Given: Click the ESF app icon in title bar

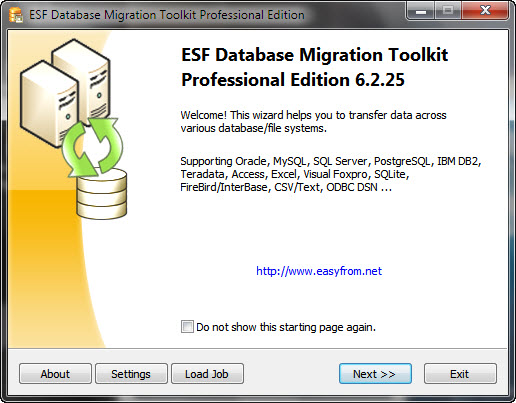Looking at the screenshot, I should 15,15.
